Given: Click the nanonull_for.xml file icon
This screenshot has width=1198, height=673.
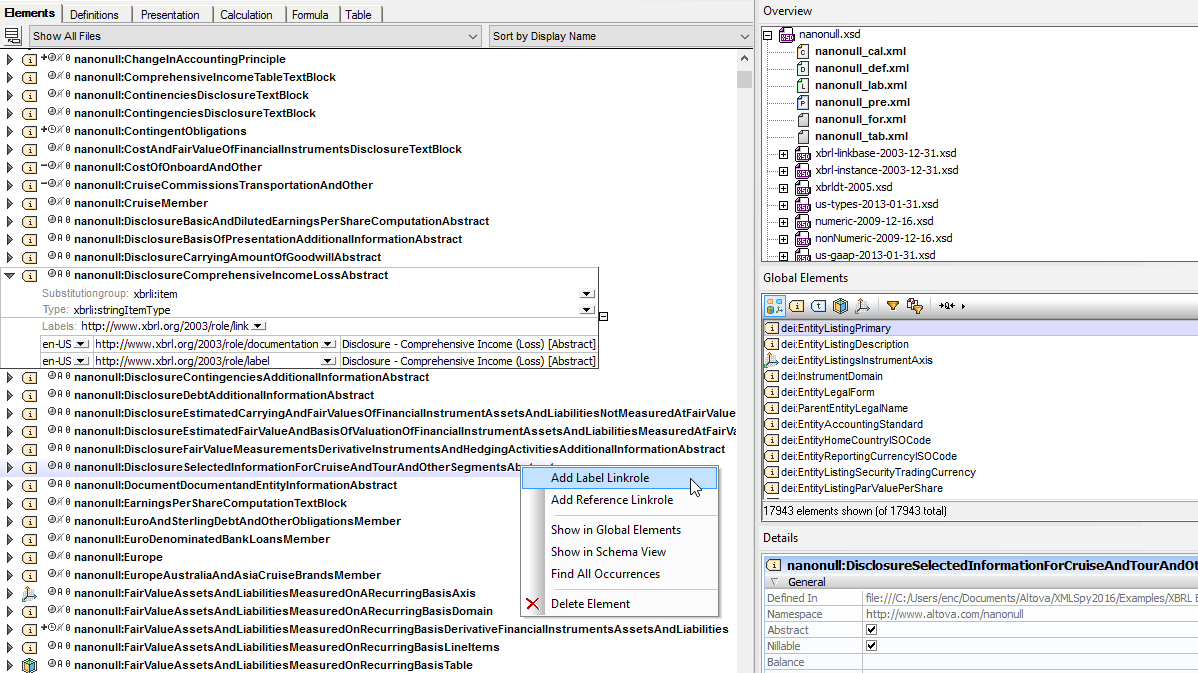Looking at the screenshot, I should [x=802, y=119].
